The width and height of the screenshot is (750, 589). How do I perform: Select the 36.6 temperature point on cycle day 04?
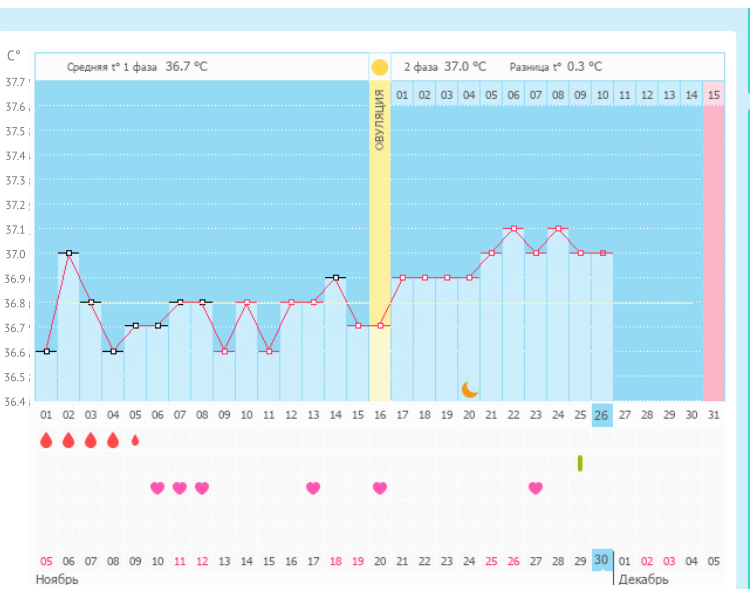(x=113, y=351)
